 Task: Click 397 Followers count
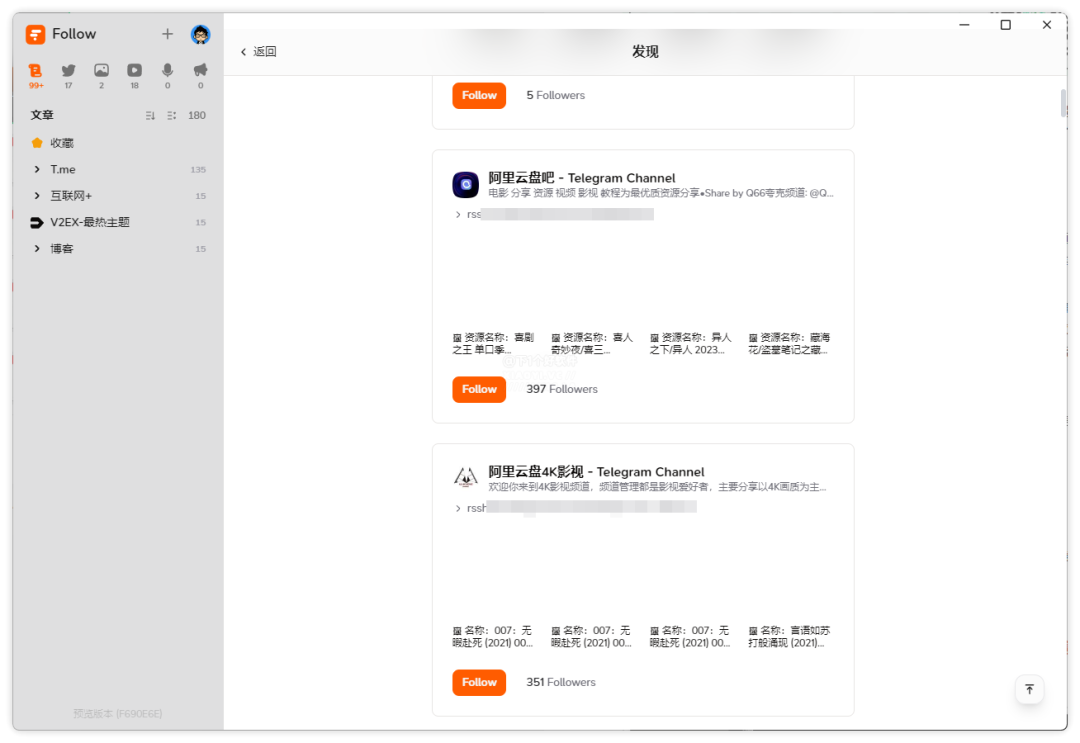point(562,389)
